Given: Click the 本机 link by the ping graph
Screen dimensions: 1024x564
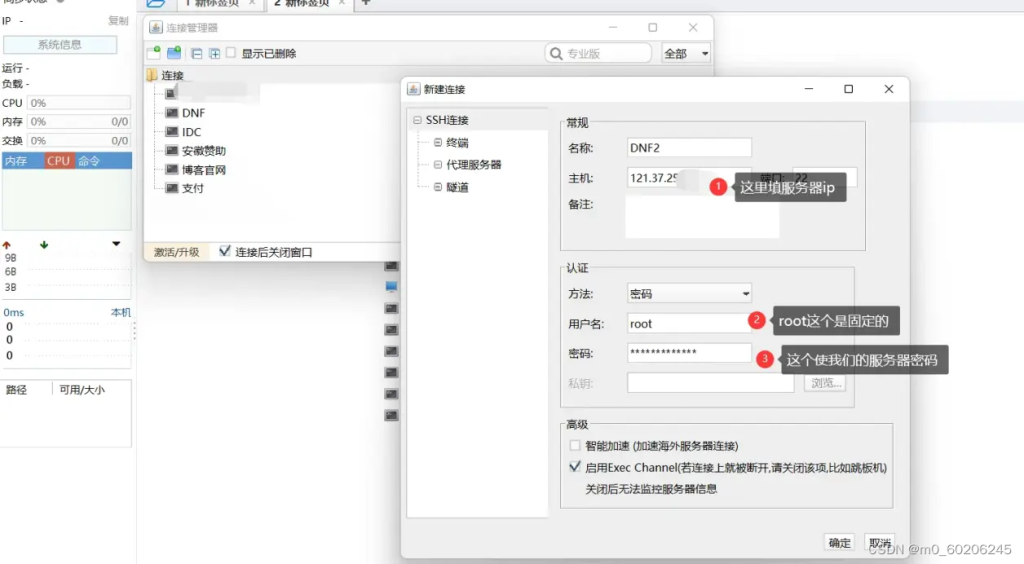Looking at the screenshot, I should (x=121, y=312).
